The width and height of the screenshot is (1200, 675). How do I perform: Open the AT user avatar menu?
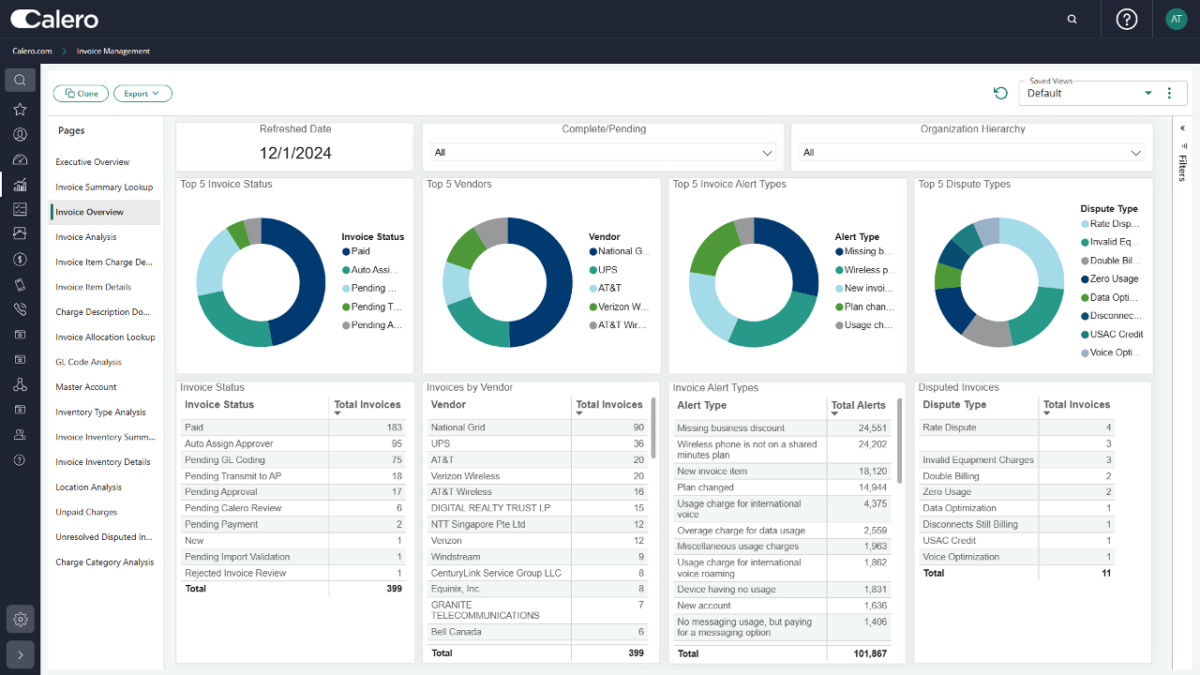1176,19
